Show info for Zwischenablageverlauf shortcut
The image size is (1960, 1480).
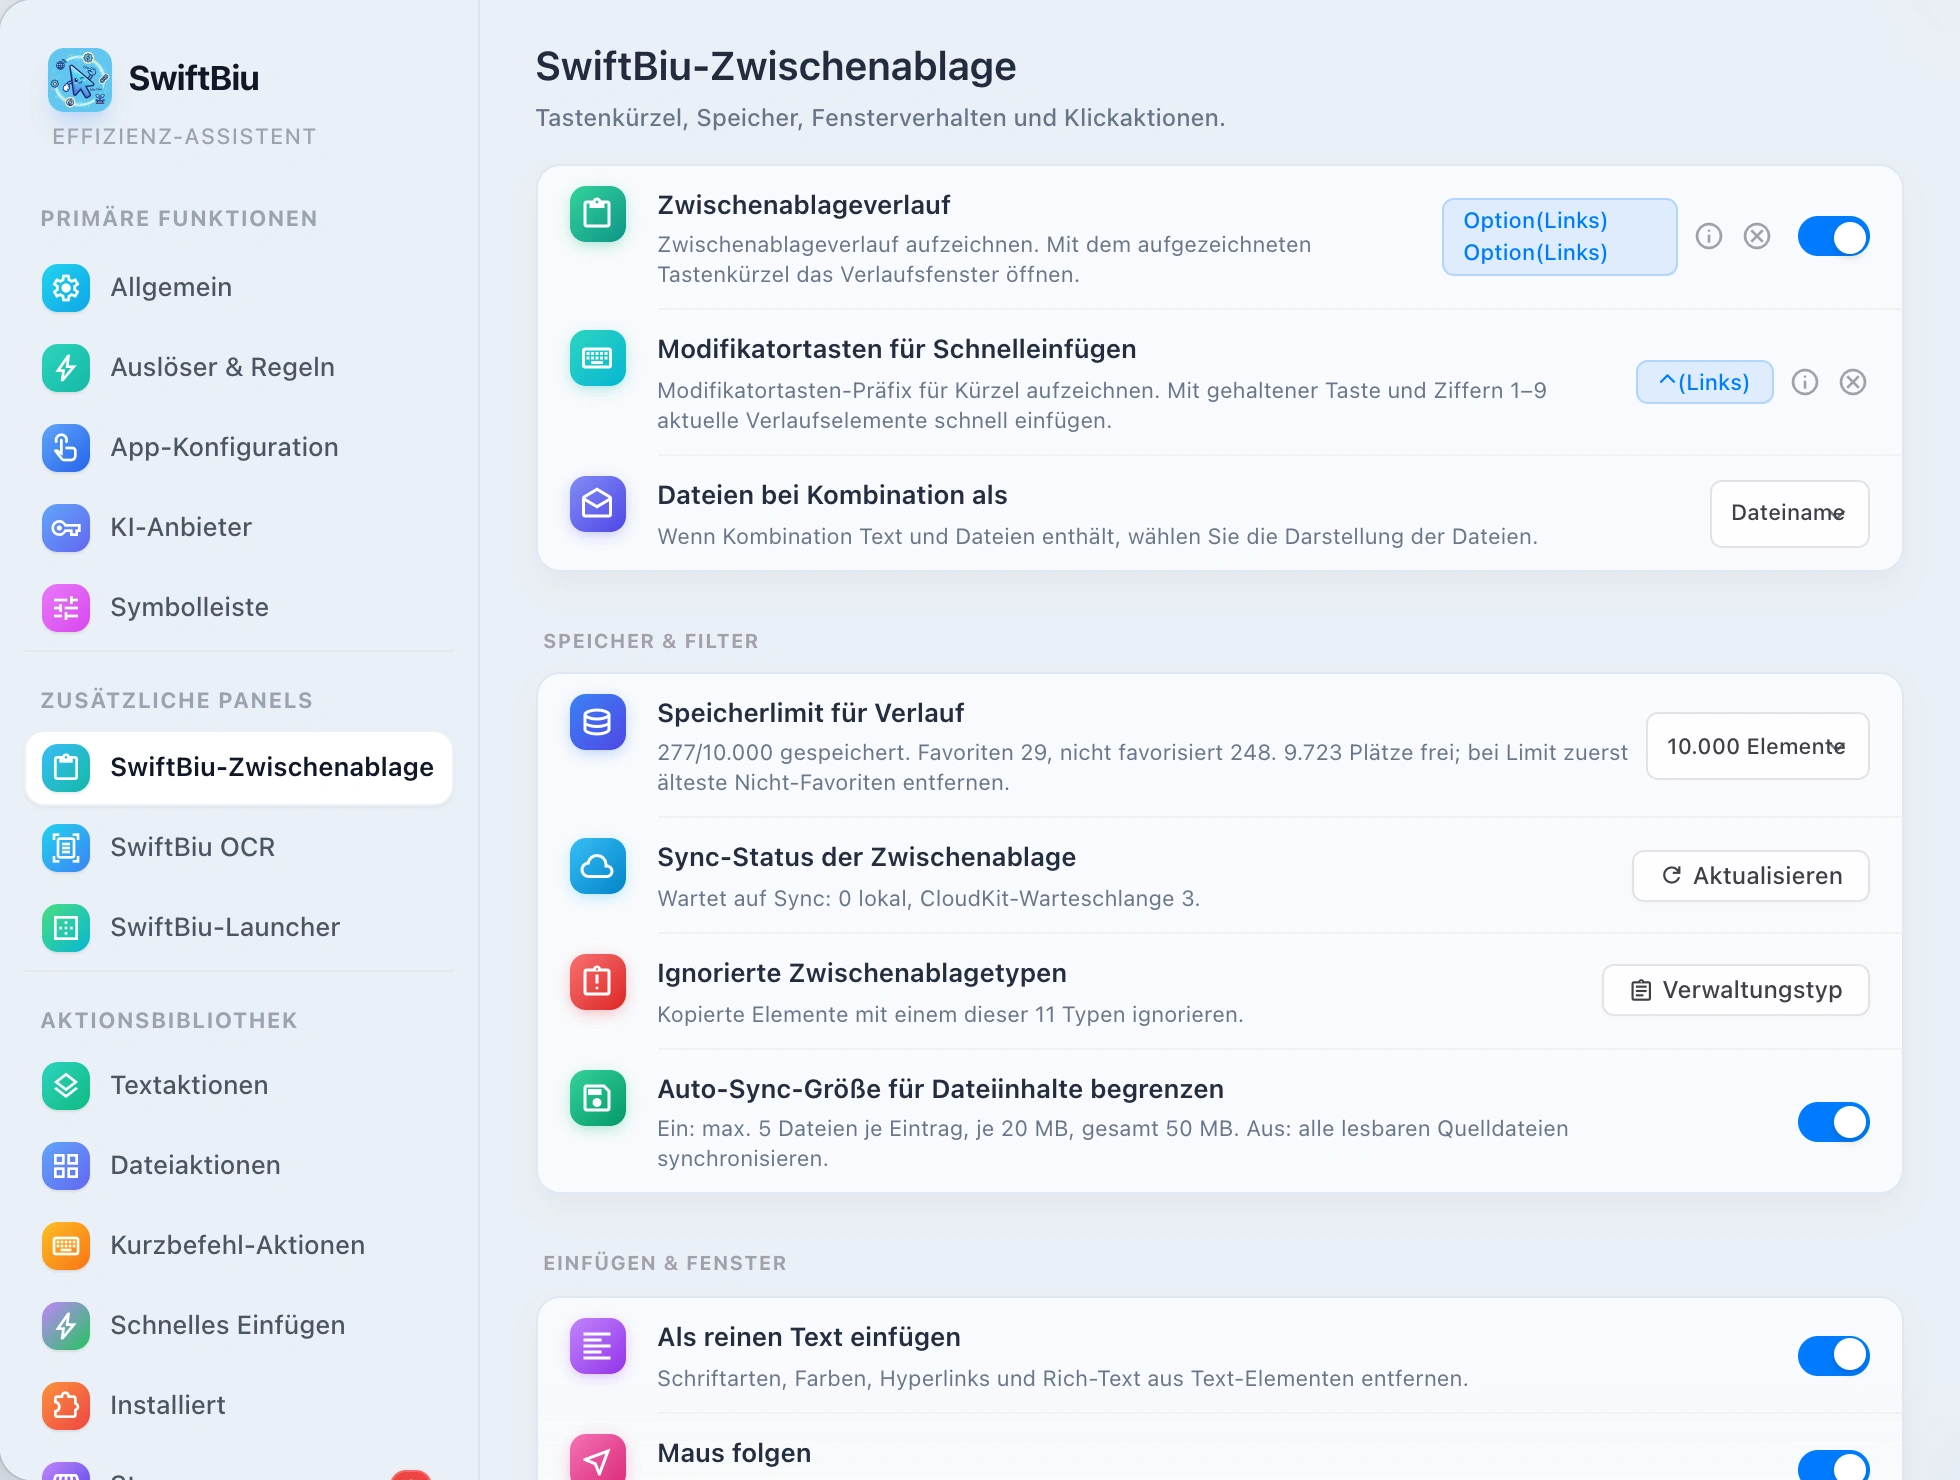coord(1709,236)
